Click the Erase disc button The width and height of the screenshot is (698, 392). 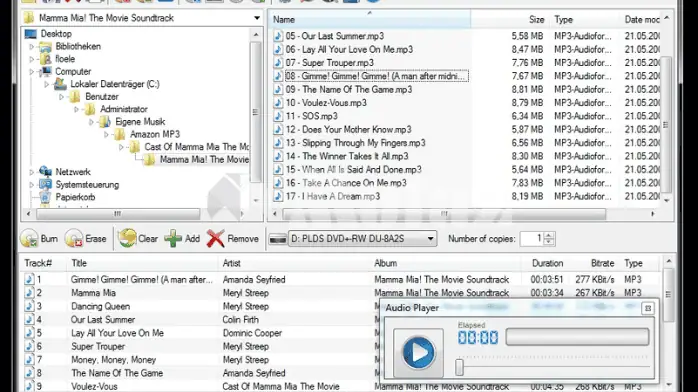[x=85, y=239]
